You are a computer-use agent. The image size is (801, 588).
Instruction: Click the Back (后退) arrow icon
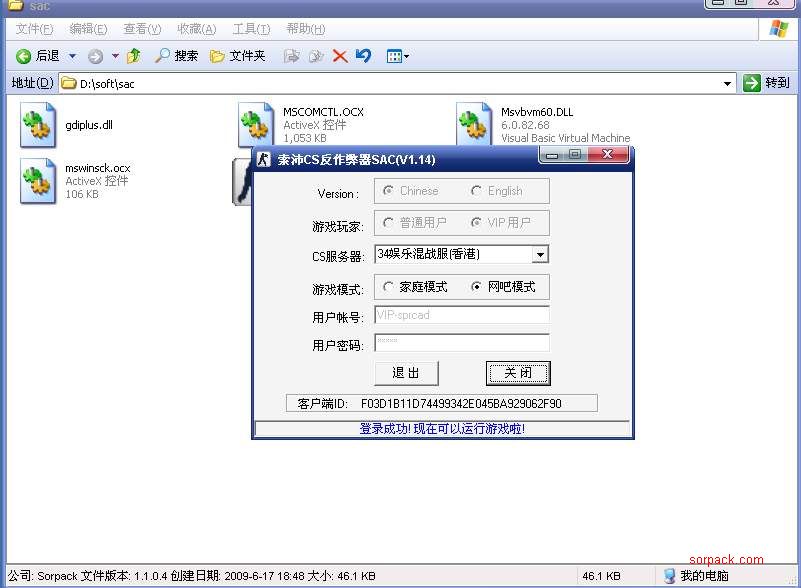tap(24, 56)
